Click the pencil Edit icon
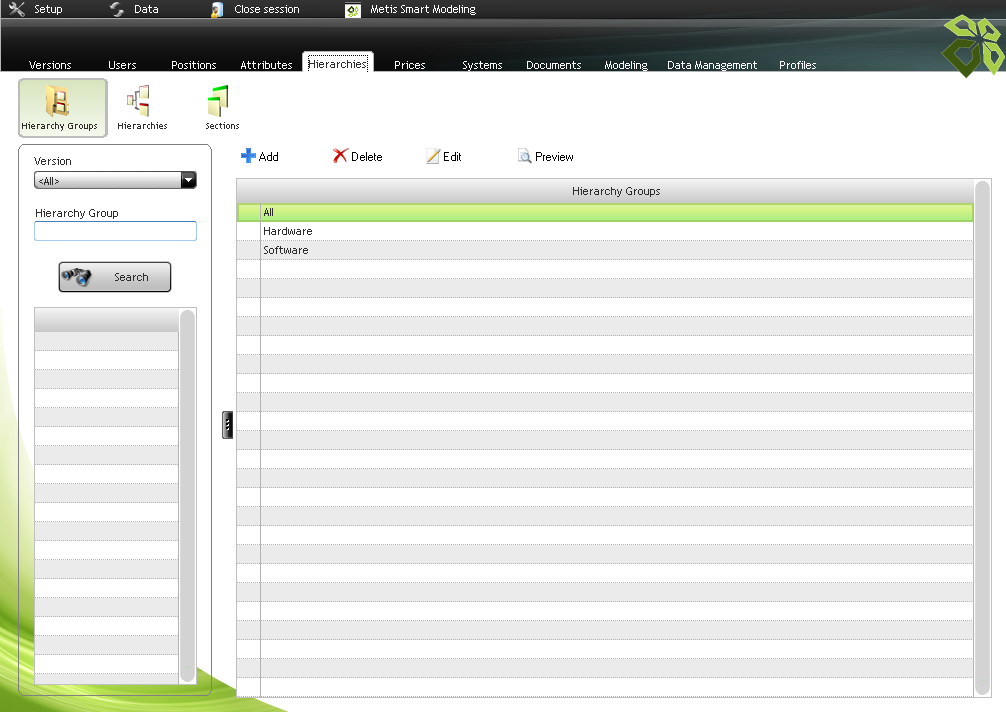Screen dimensions: 1006x712 point(433,157)
